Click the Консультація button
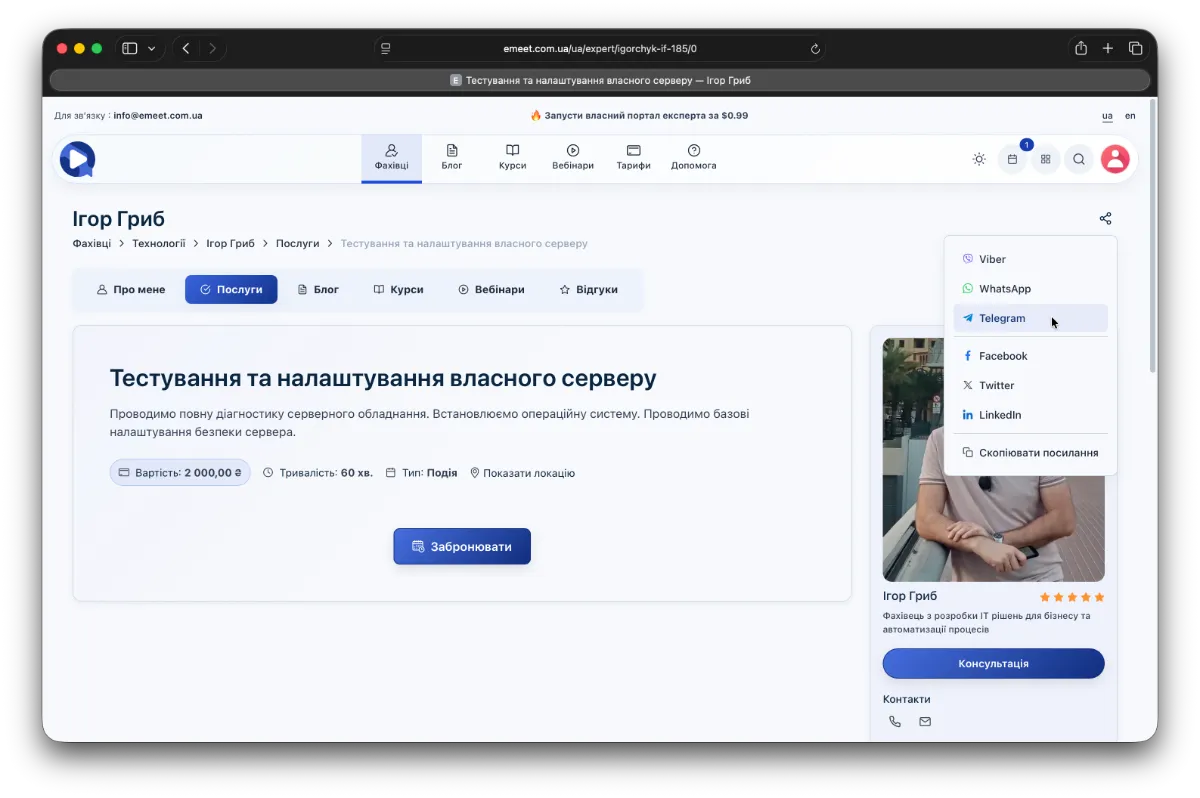 tap(993, 664)
